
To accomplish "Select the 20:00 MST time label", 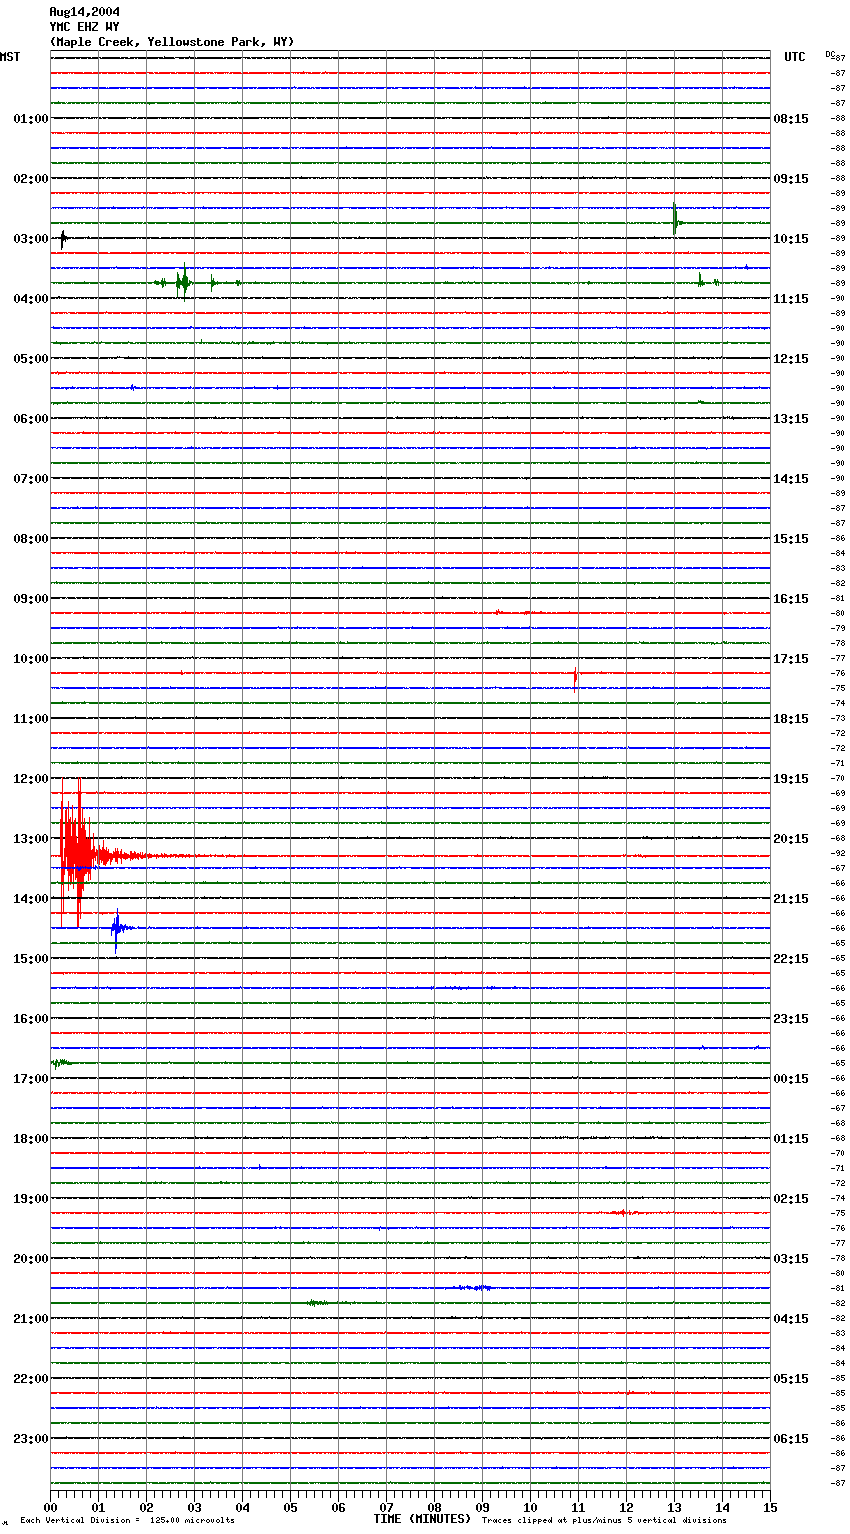I will [31, 1259].
